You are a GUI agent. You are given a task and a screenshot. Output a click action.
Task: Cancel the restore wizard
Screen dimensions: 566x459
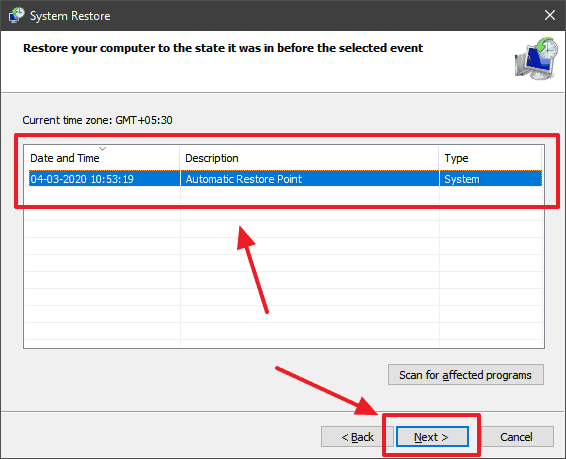(x=516, y=437)
